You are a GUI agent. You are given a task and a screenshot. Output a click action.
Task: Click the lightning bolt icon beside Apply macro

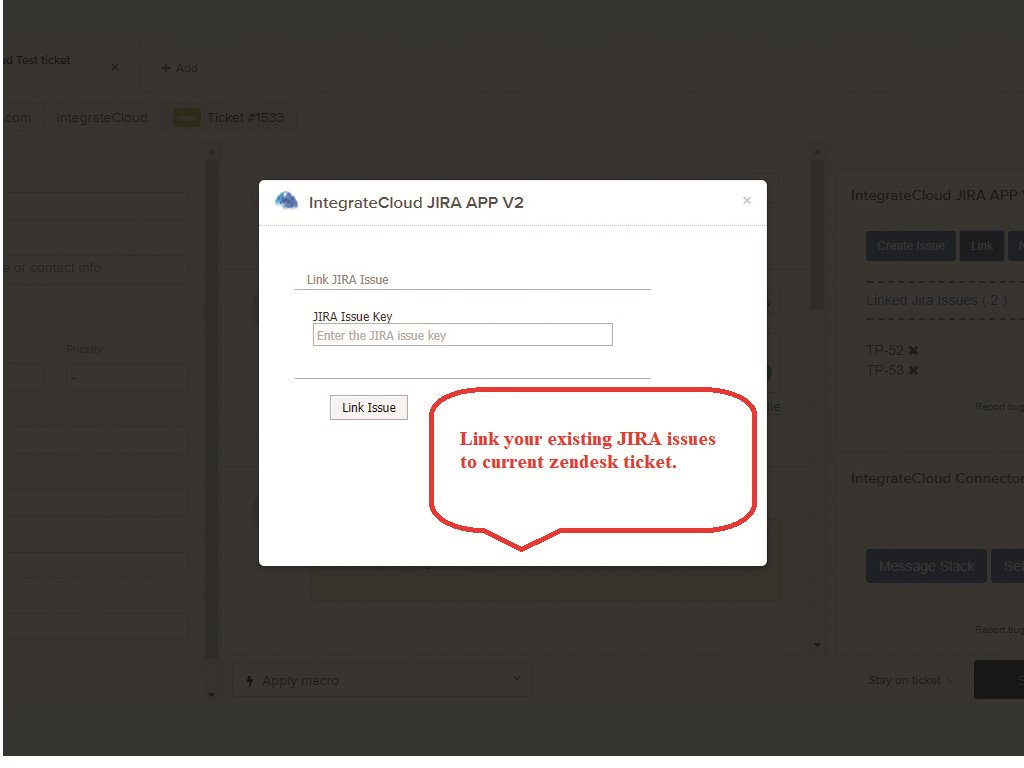tap(249, 681)
